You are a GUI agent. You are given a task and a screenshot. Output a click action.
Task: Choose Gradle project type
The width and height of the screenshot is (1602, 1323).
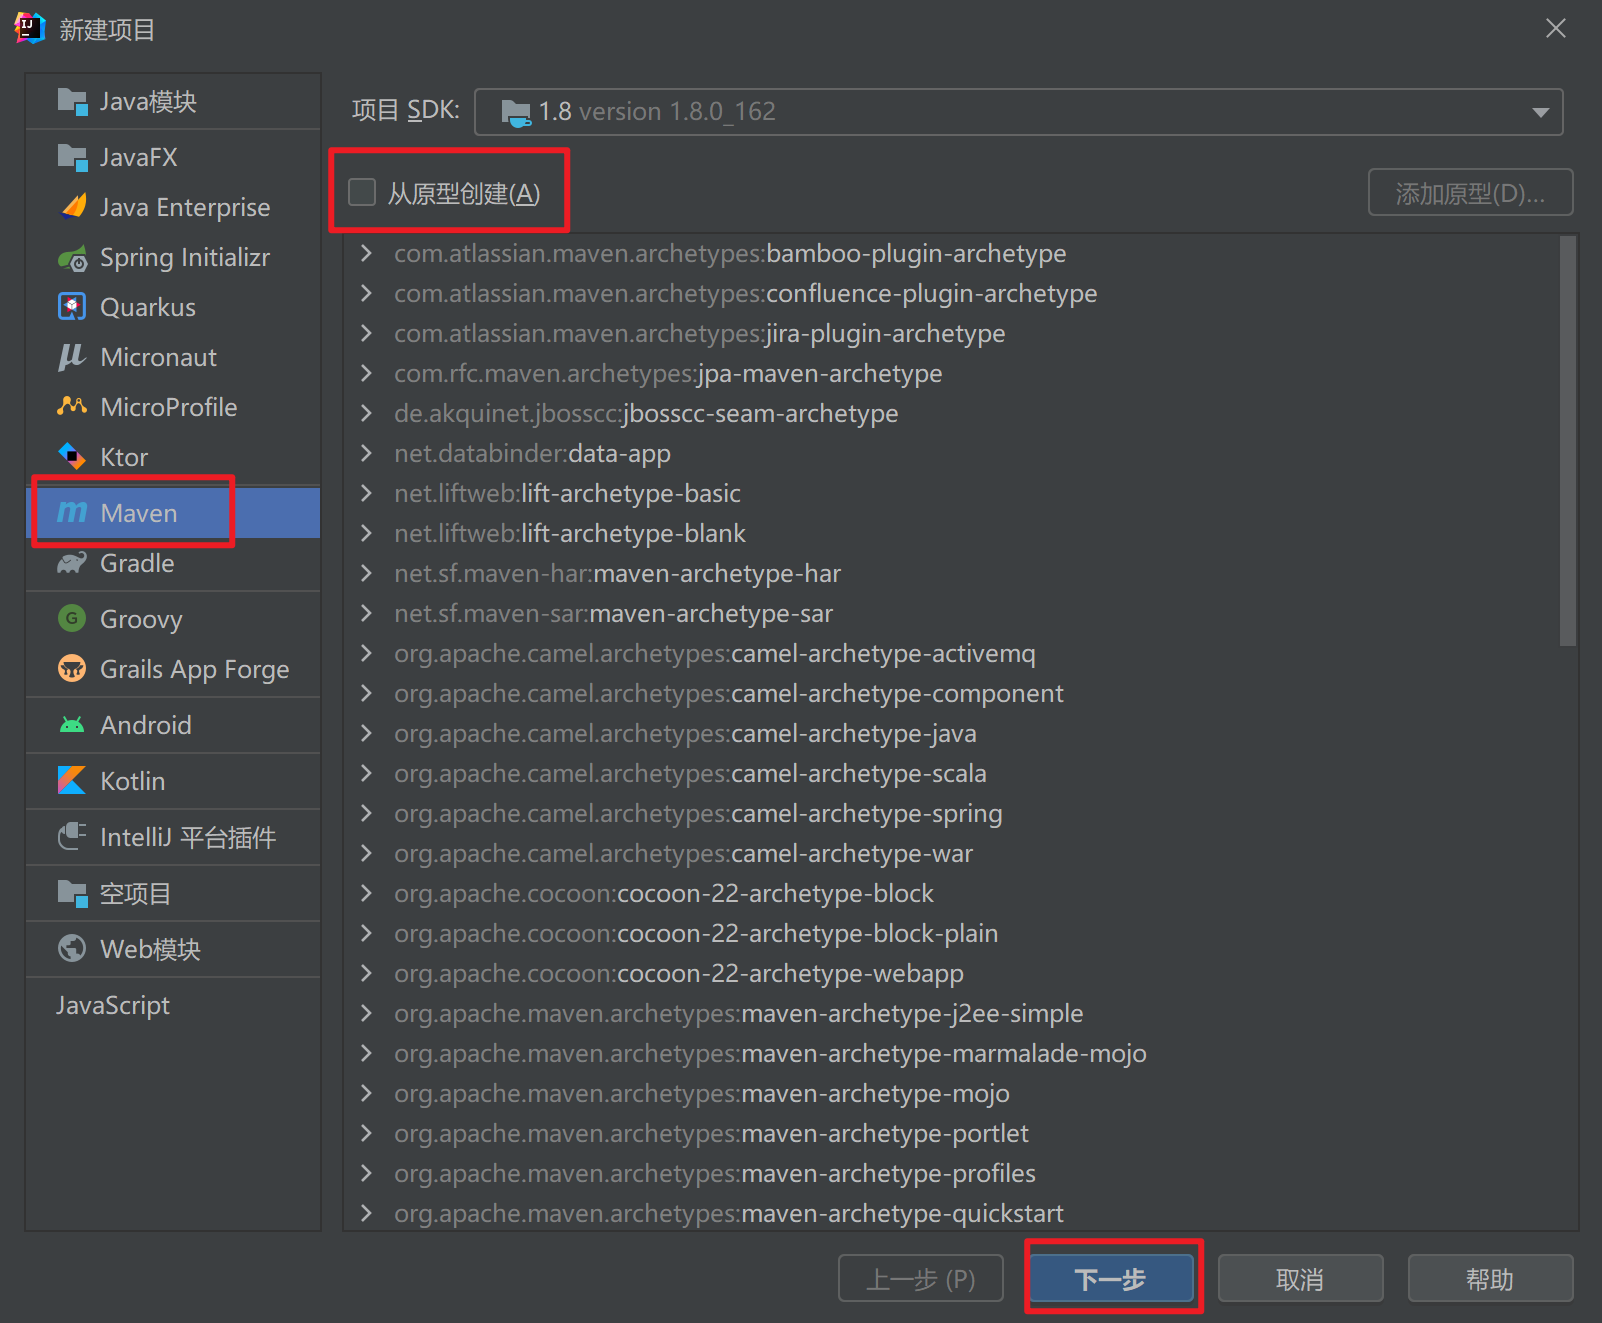(x=173, y=563)
